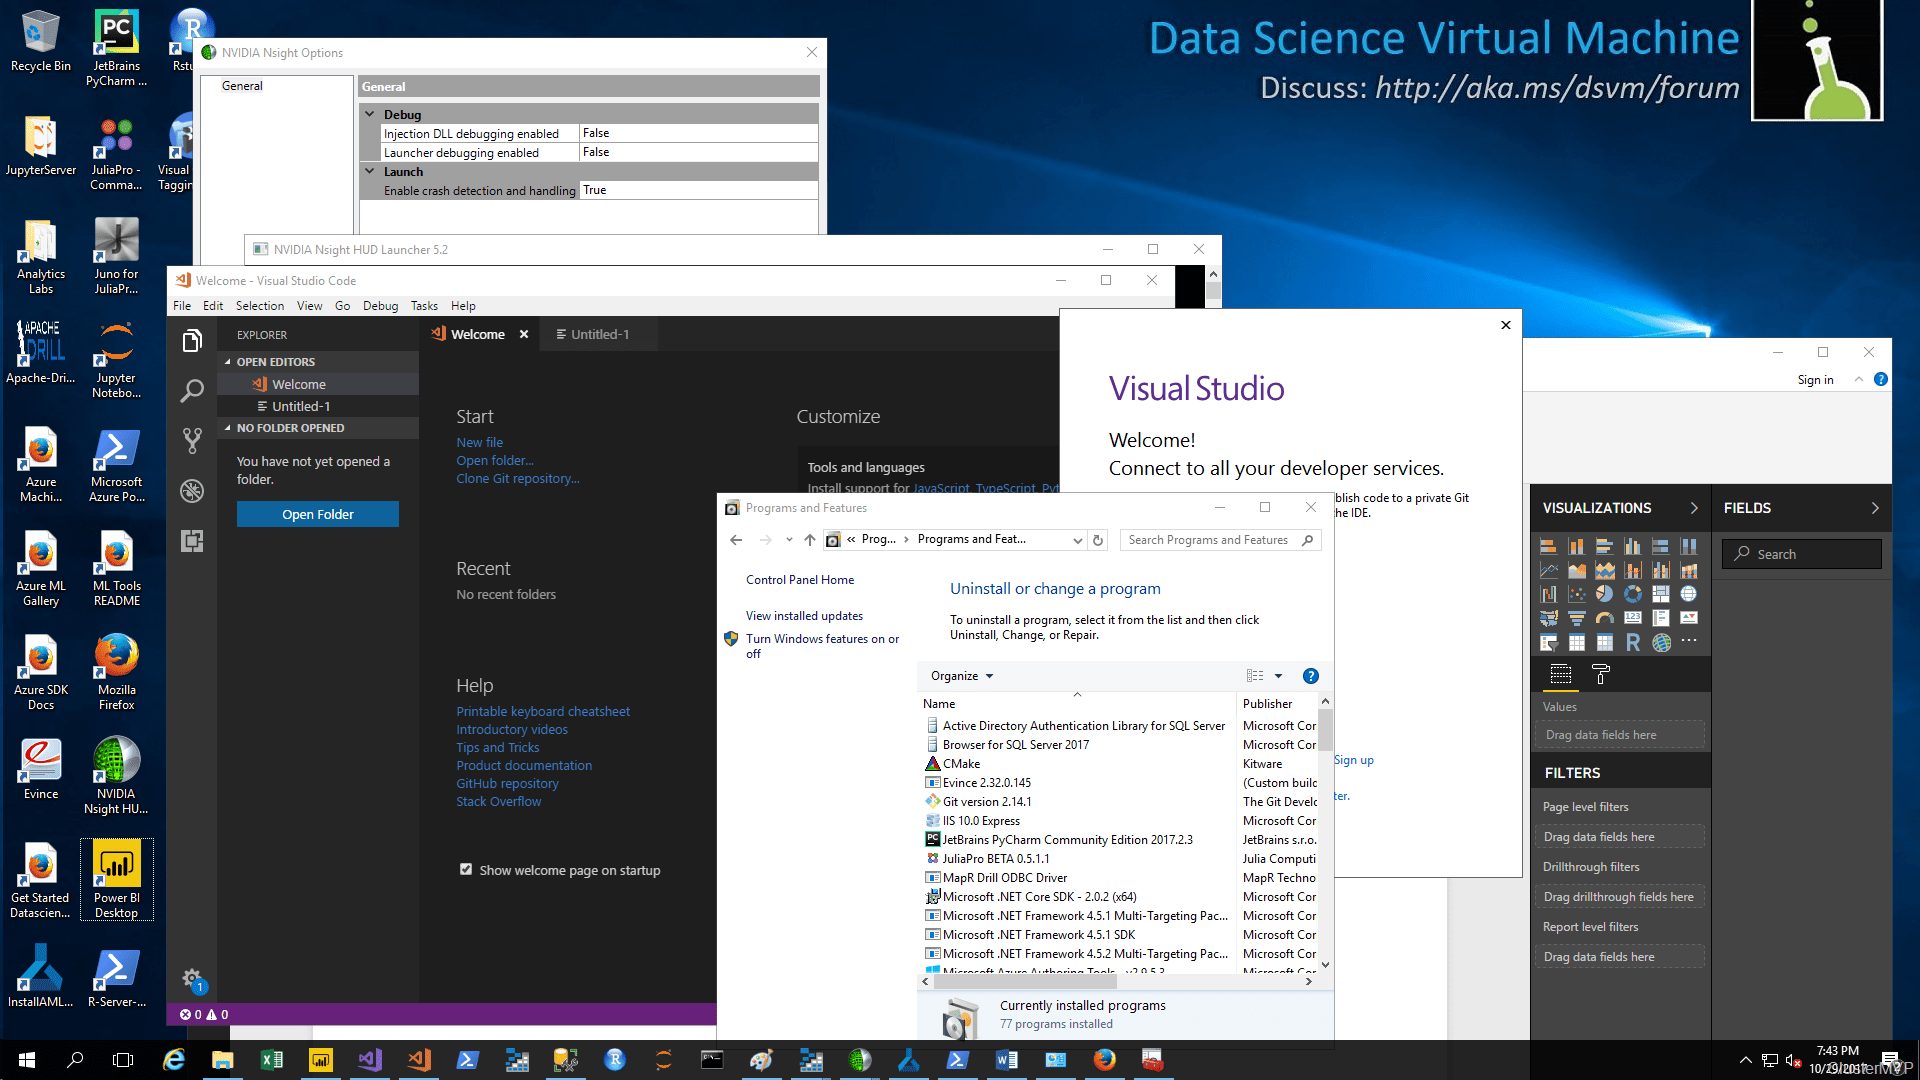Viewport: 1920px width, 1080px height.
Task: Open the Selection menu in VS Code
Action: [x=260, y=306]
